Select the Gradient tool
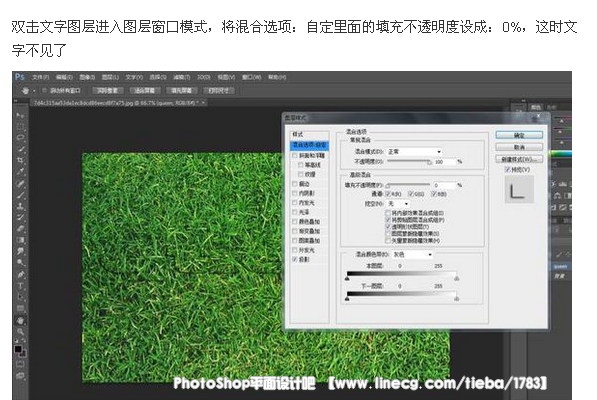 click(20, 240)
